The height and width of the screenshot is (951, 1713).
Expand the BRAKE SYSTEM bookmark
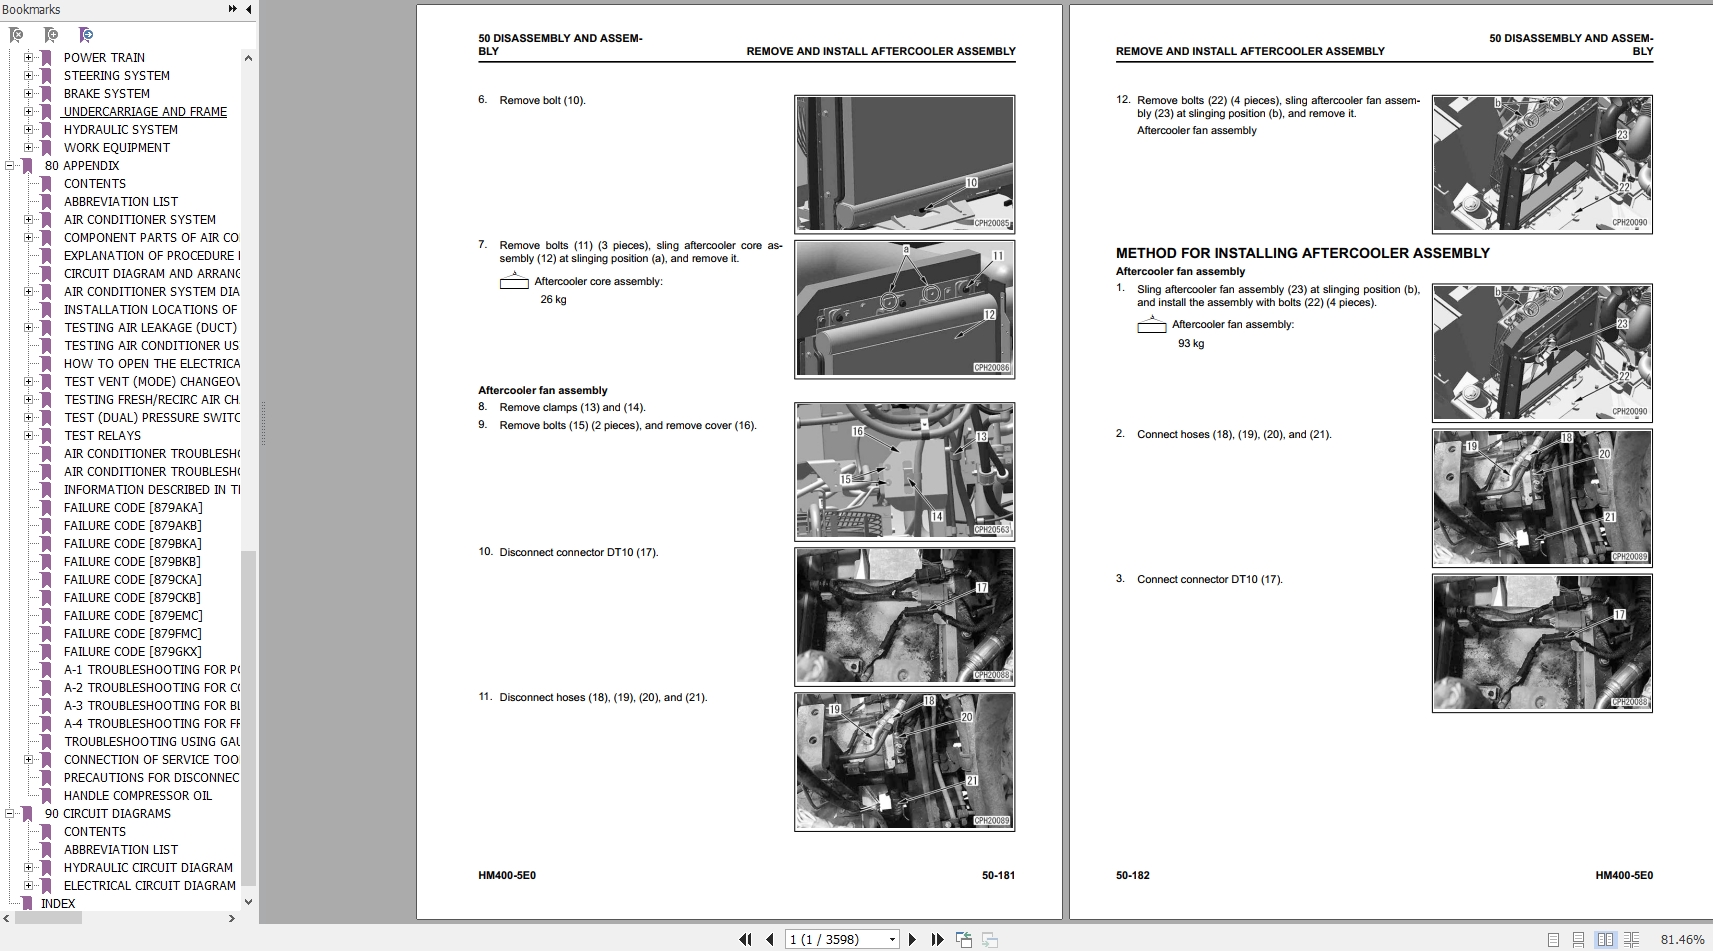(x=29, y=94)
